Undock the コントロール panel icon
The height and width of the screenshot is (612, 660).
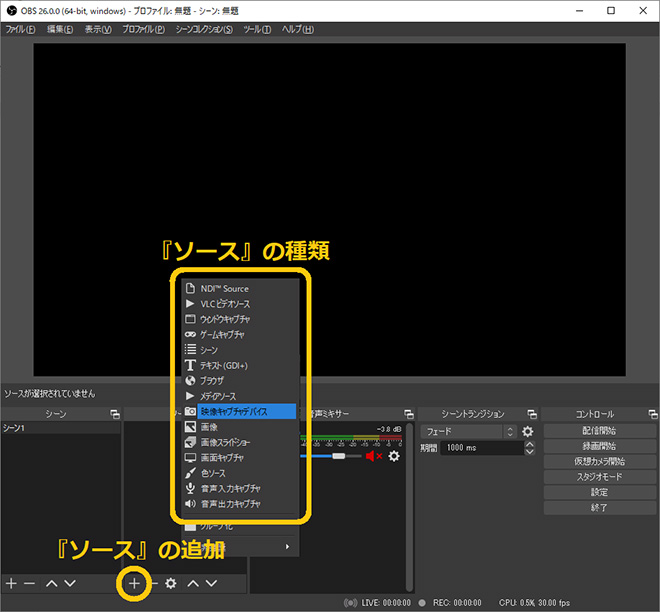click(653, 414)
